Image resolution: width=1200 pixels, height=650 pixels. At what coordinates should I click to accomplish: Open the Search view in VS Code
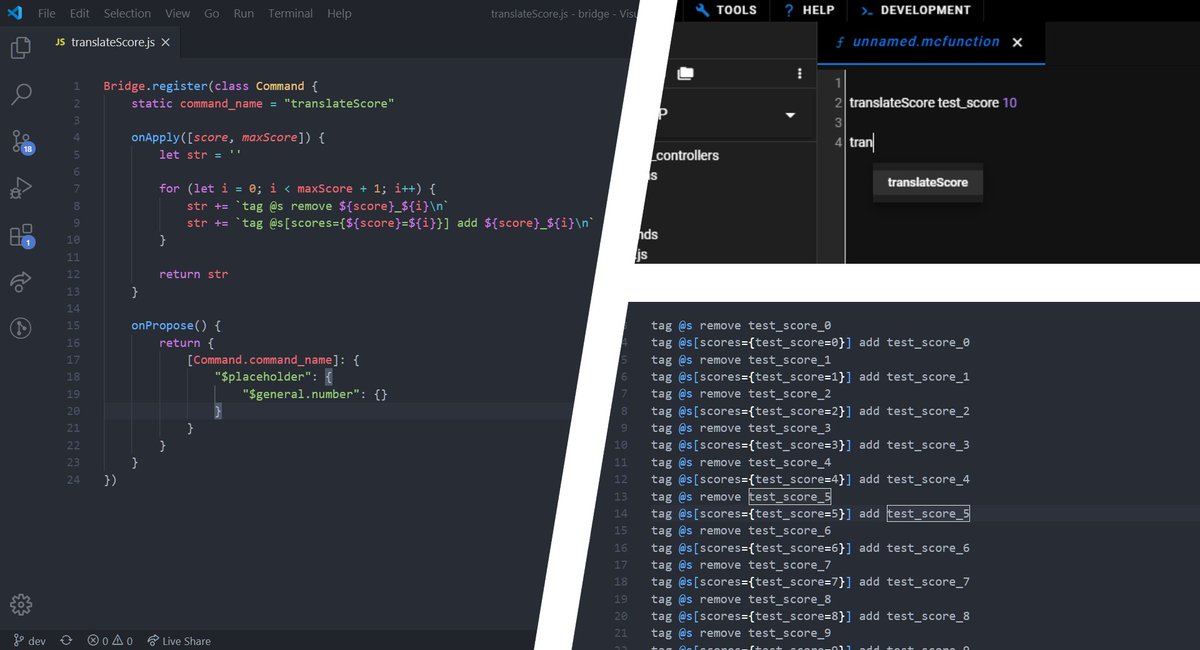[x=21, y=94]
